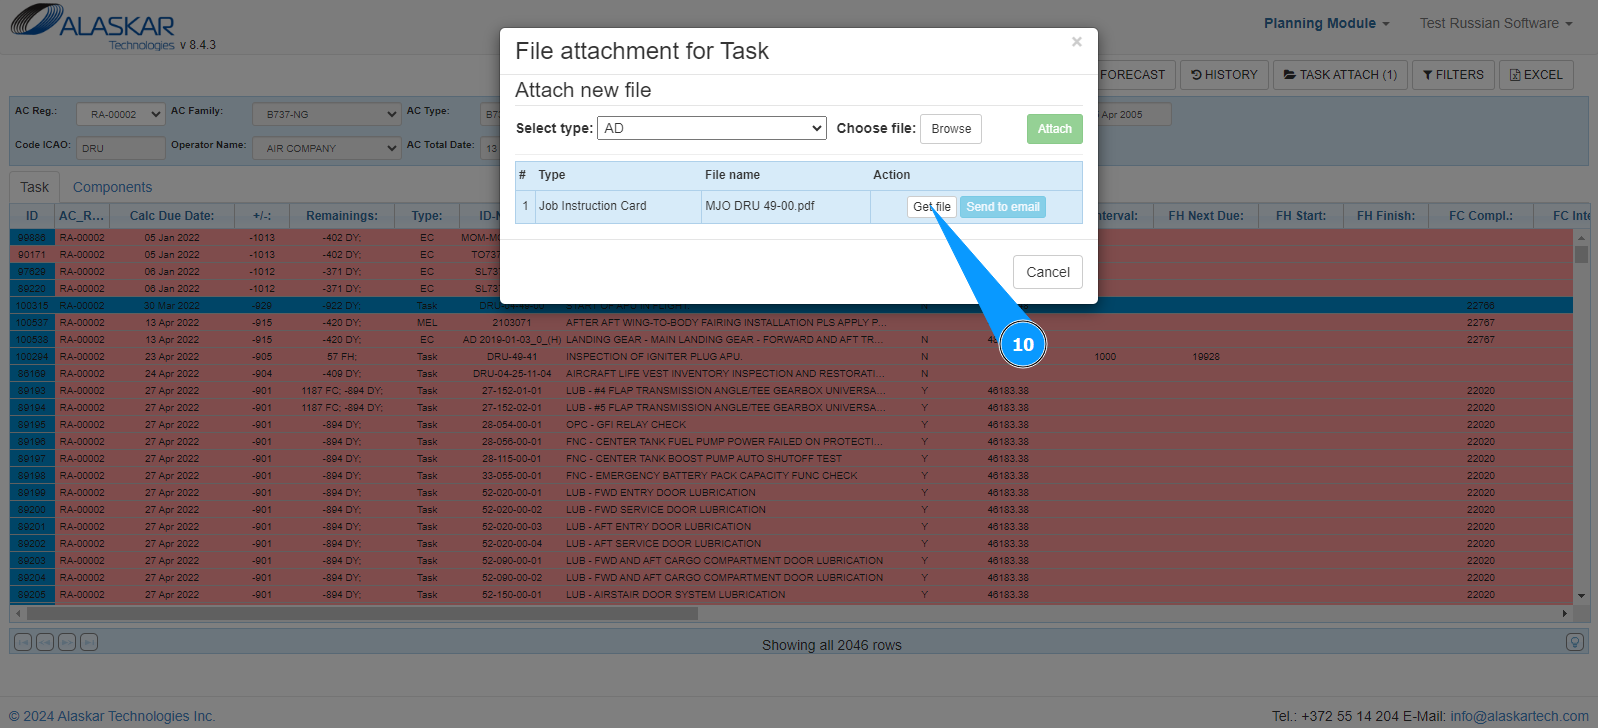Open the info@alaskartech.com email link
Image resolution: width=1598 pixels, height=728 pixels.
coord(1519,716)
